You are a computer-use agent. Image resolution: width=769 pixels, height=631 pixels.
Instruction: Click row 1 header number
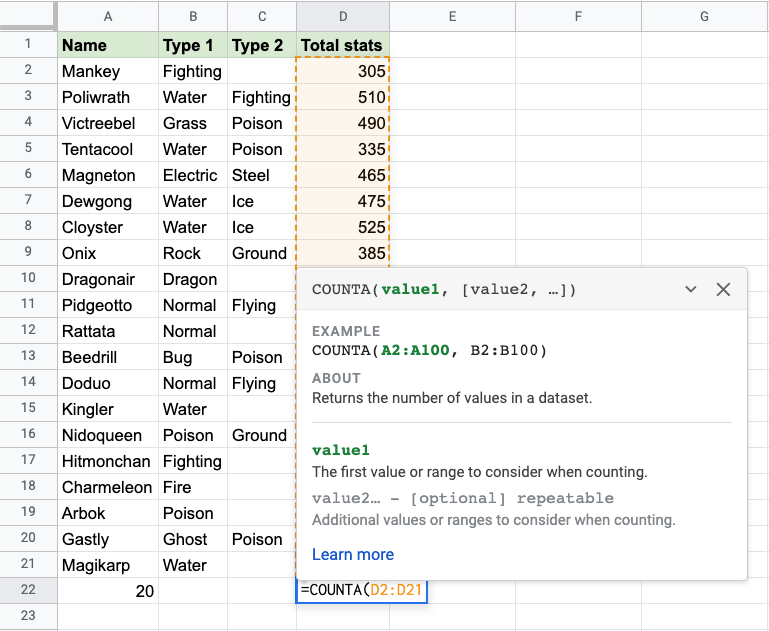[x=28, y=45]
